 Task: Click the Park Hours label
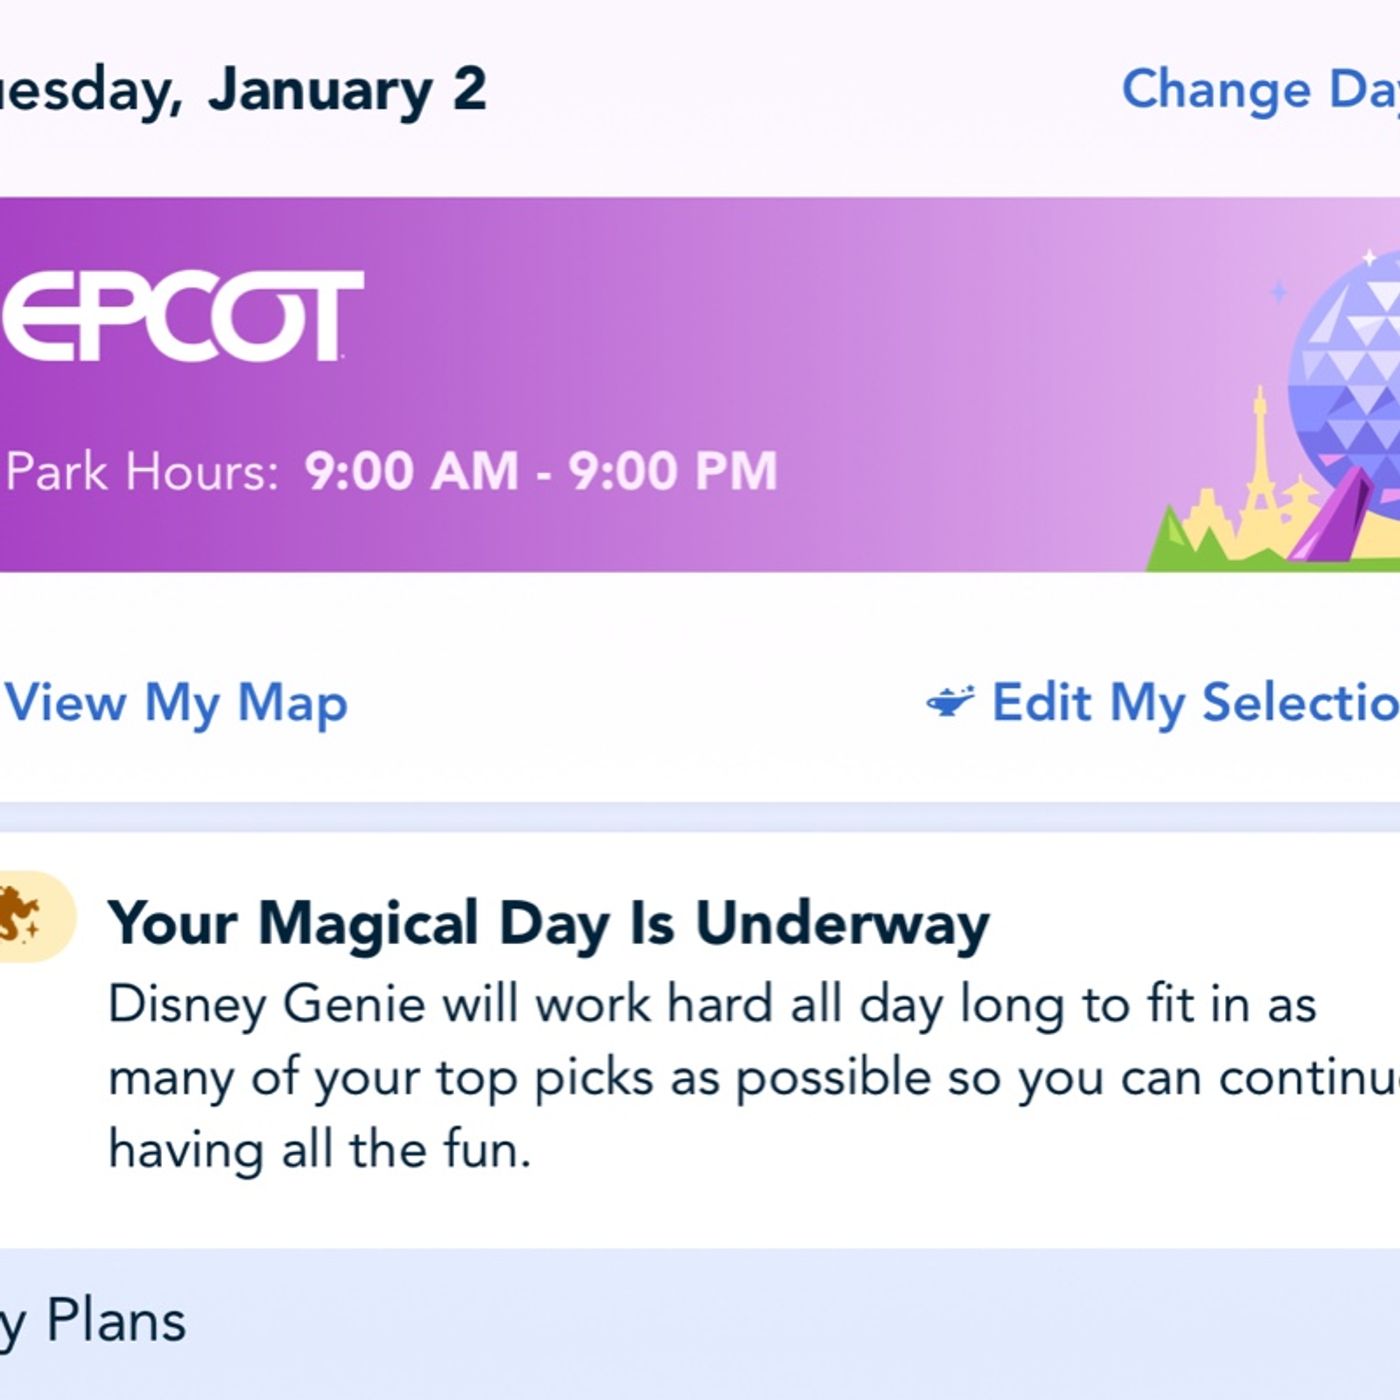point(142,471)
